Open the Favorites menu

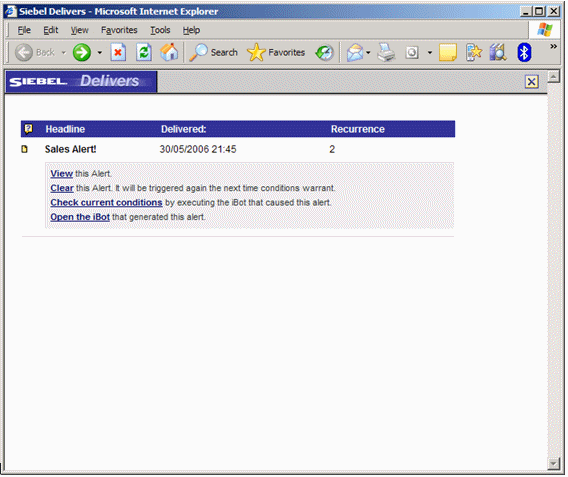119,30
